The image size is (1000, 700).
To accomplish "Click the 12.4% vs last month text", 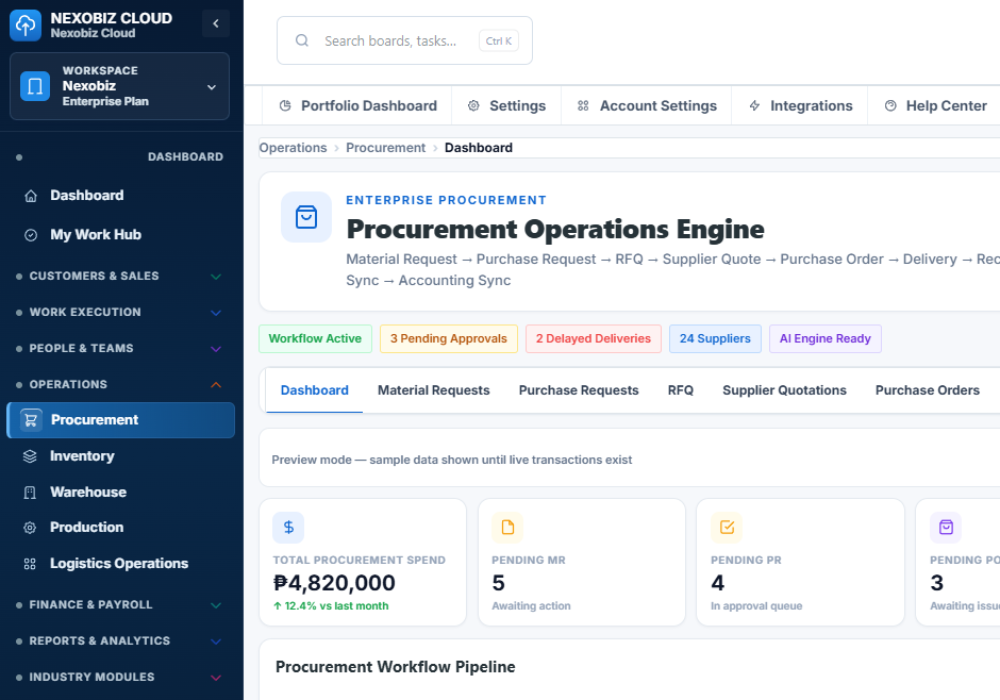I will pos(331,606).
